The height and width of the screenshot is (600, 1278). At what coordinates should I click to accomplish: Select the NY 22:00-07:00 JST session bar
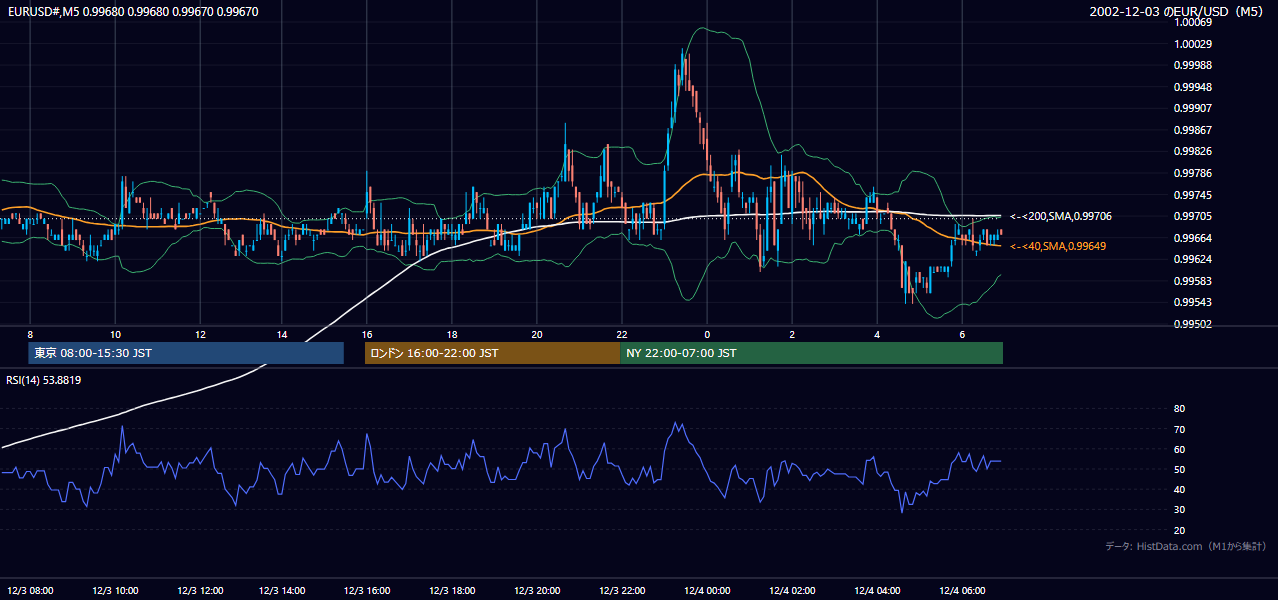[x=811, y=353]
